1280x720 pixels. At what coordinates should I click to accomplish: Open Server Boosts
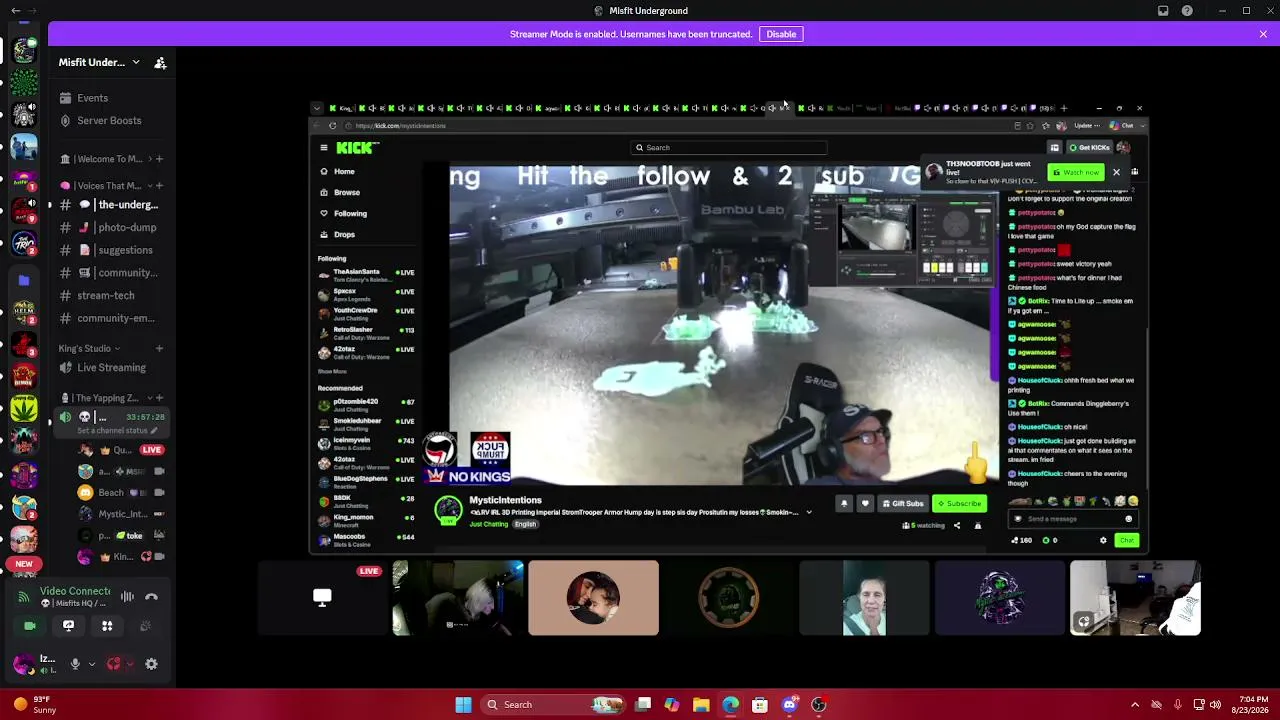pyautogui.click(x=109, y=121)
